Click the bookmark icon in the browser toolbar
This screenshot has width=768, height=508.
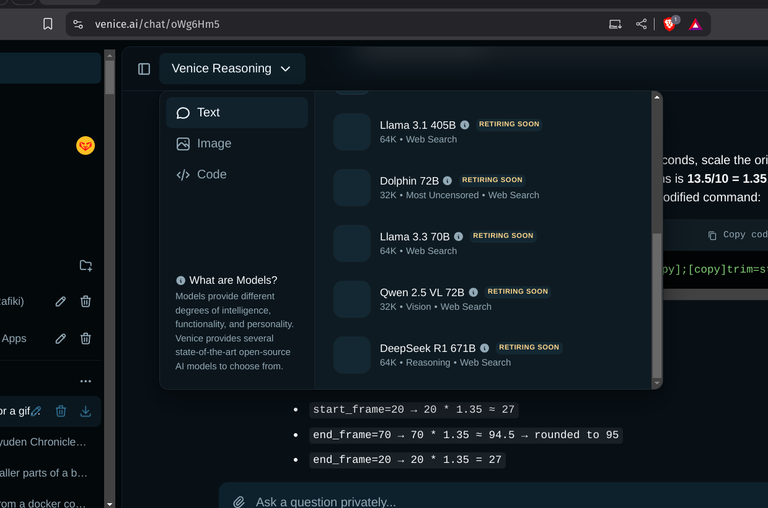pyautogui.click(x=48, y=24)
